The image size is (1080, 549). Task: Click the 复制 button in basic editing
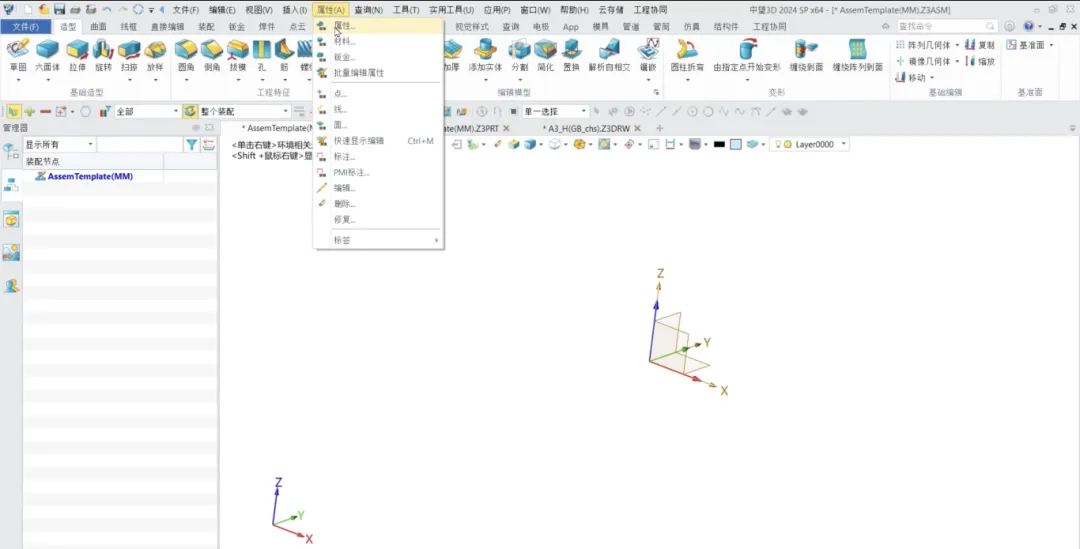tap(980, 45)
